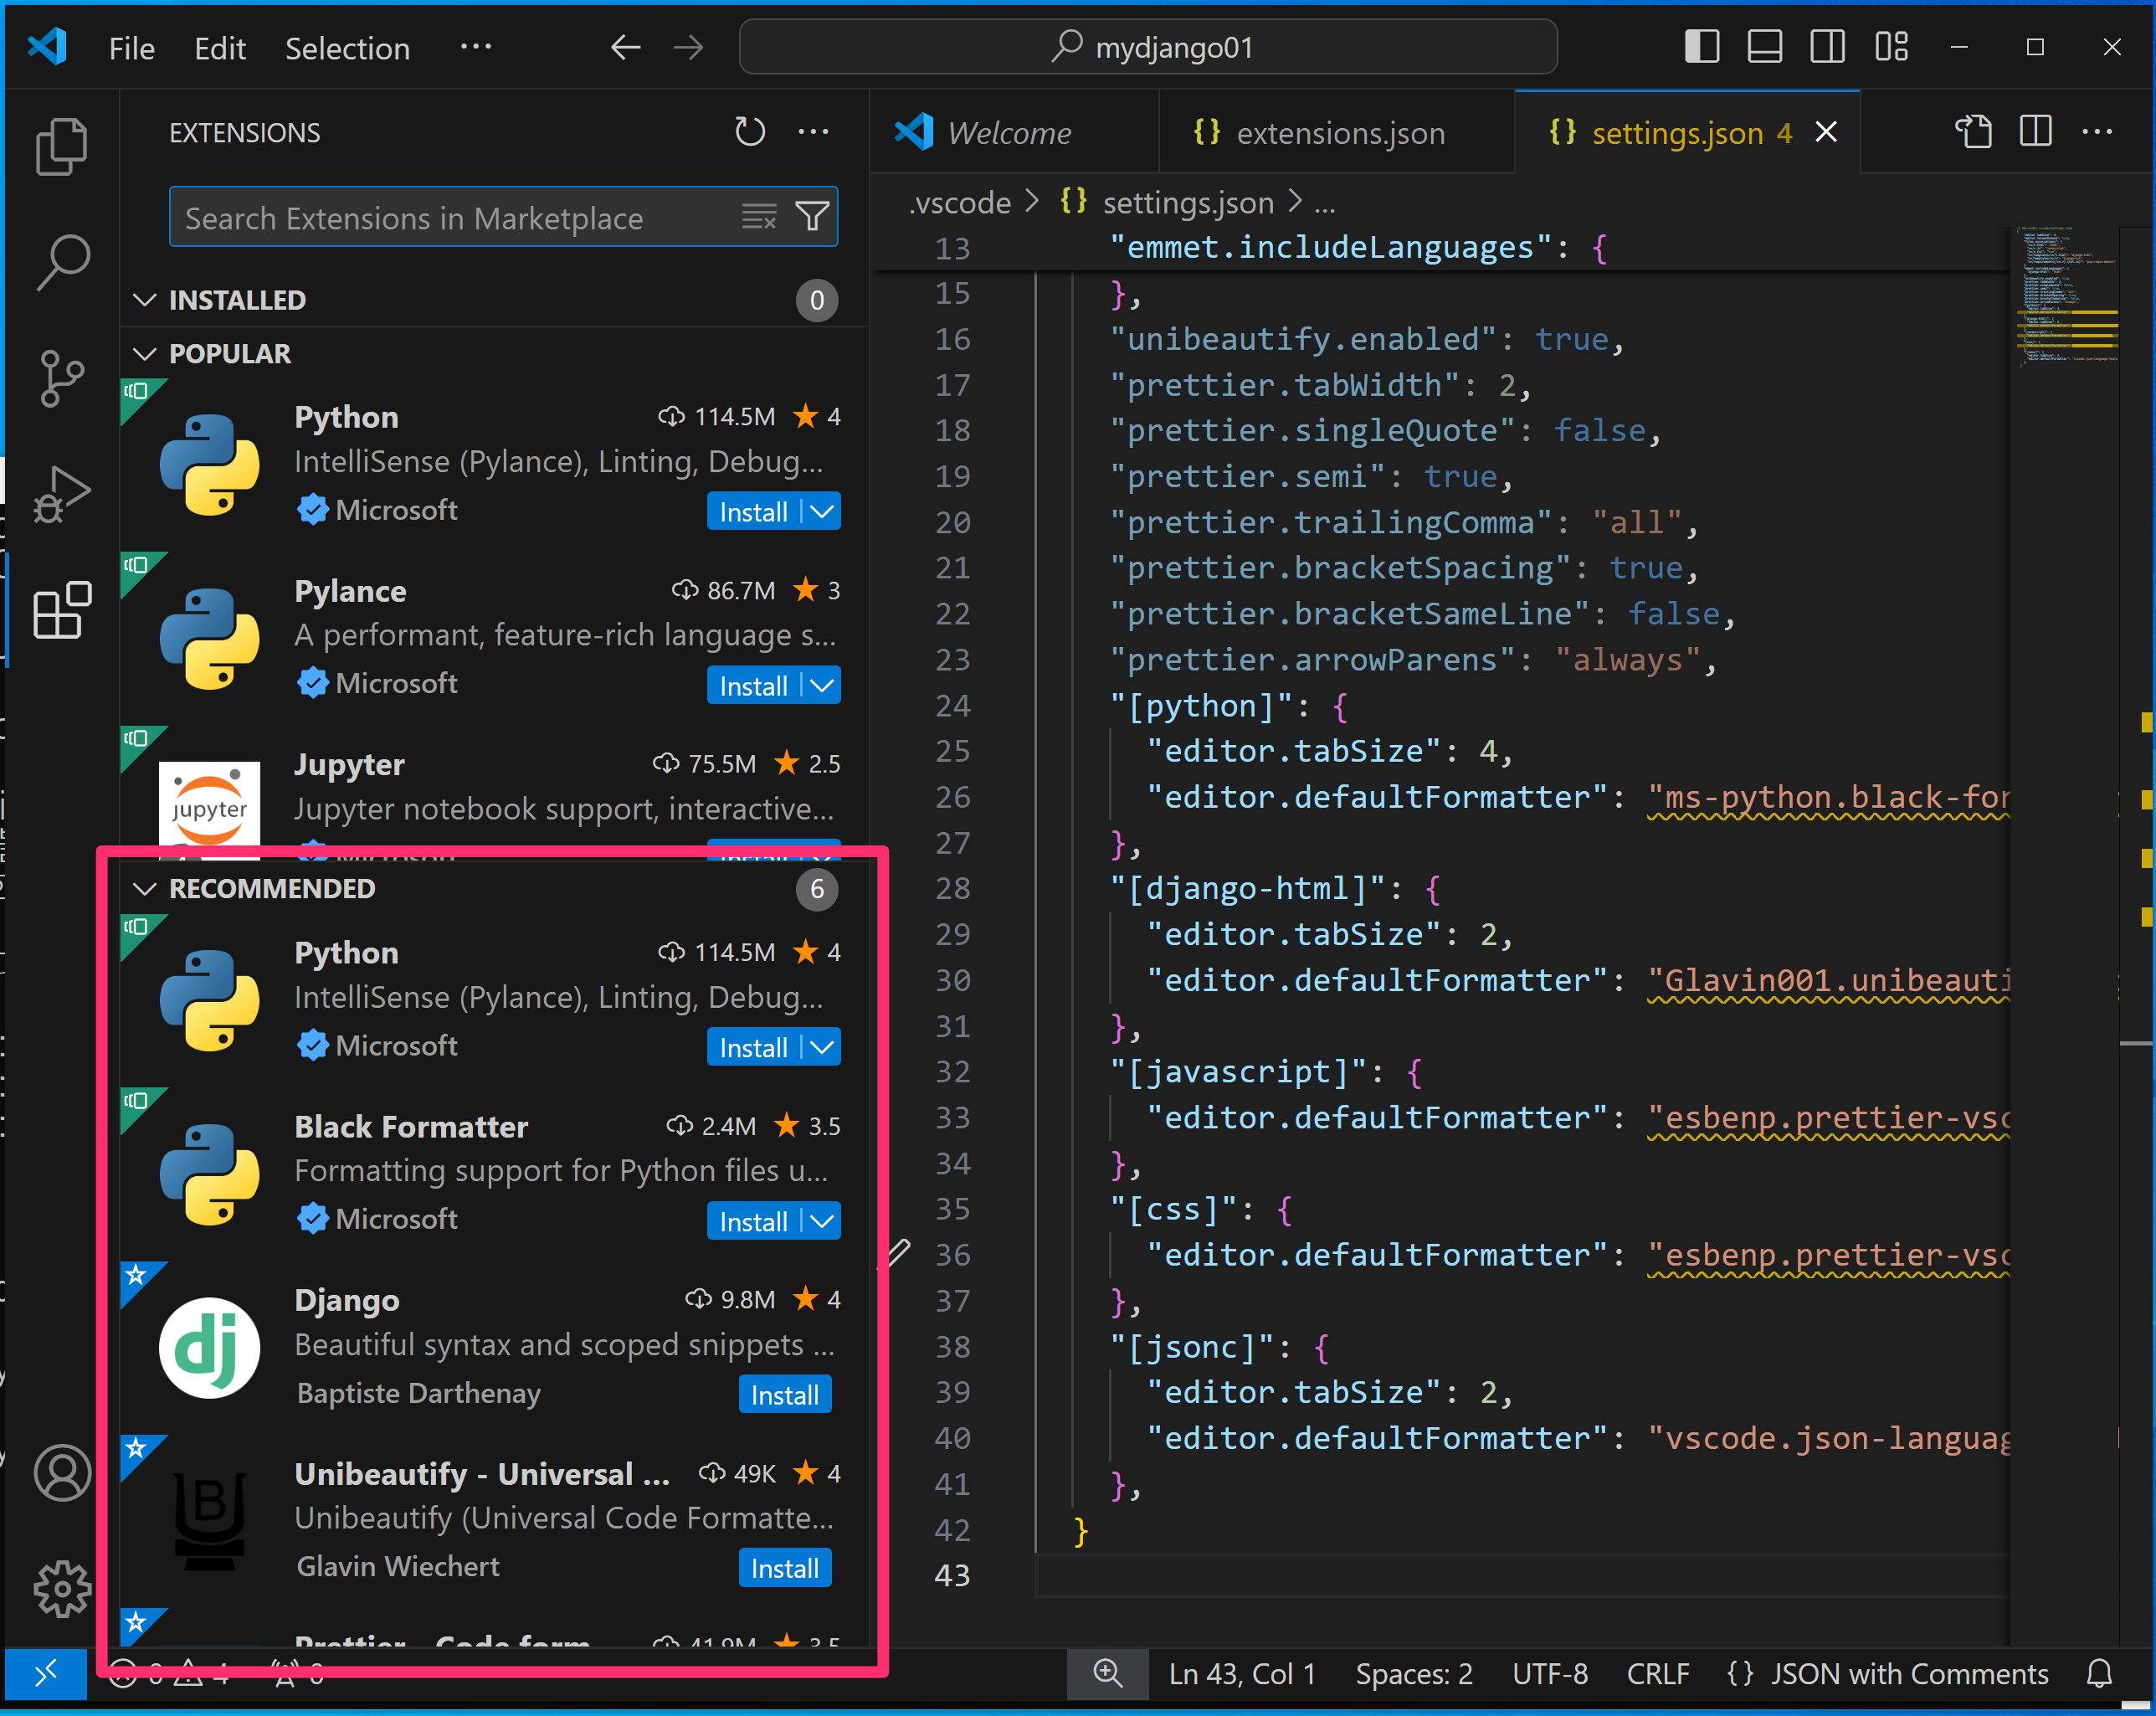Install the Python extension under Popular
Viewport: 2156px width, 1716px height.
point(754,512)
